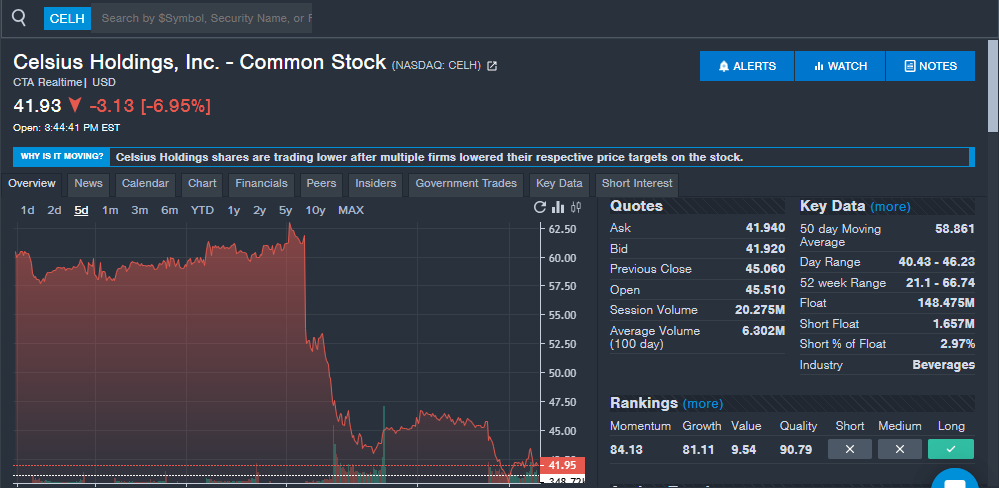The image size is (999, 488).
Task: Add CELH via the Watch button
Action: coord(840,66)
